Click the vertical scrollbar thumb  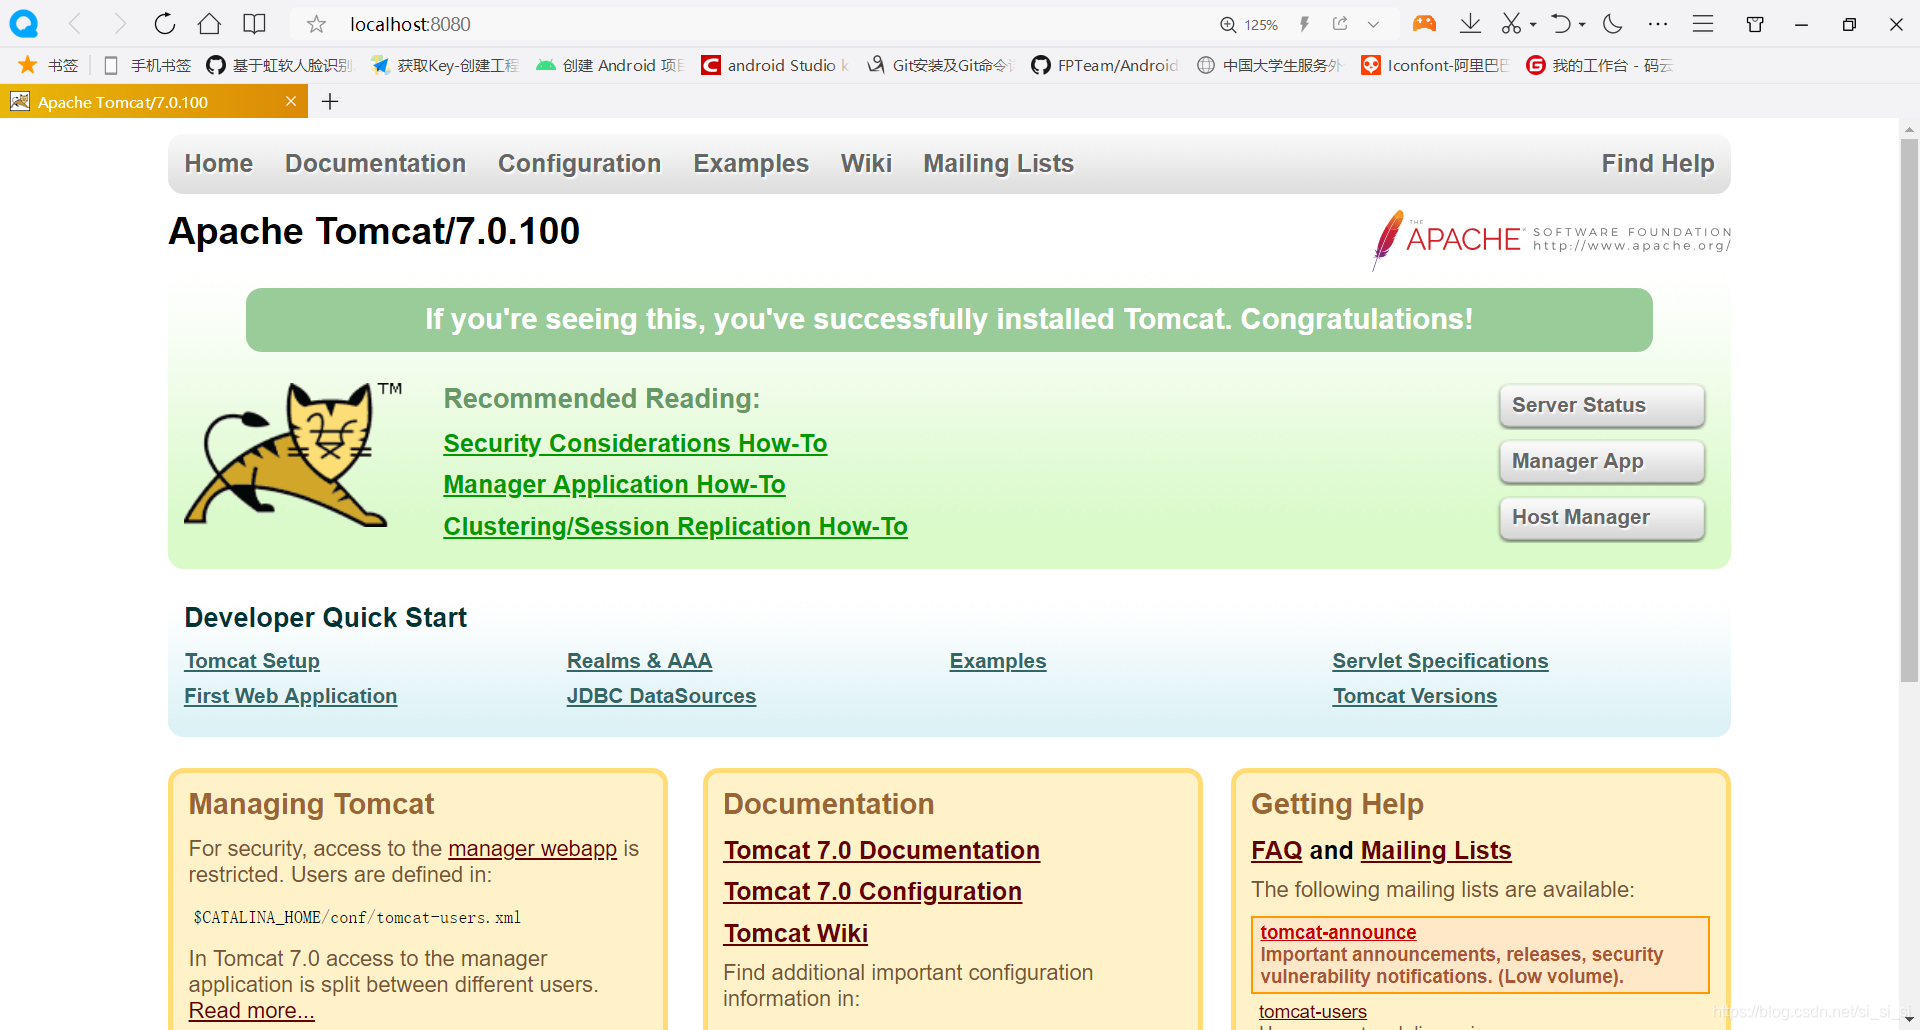coord(1909,410)
